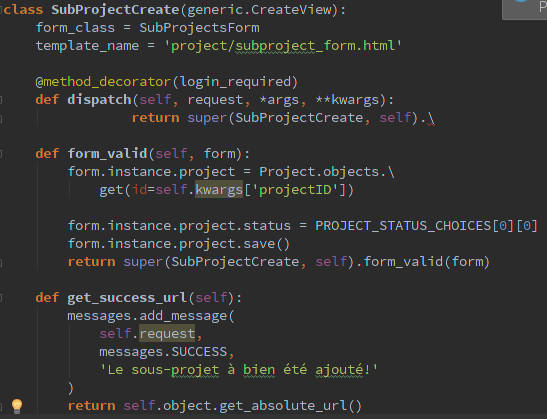The width and height of the screenshot is (547, 419).
Task: Click the get_success_url method name
Action: pyautogui.click(x=127, y=298)
